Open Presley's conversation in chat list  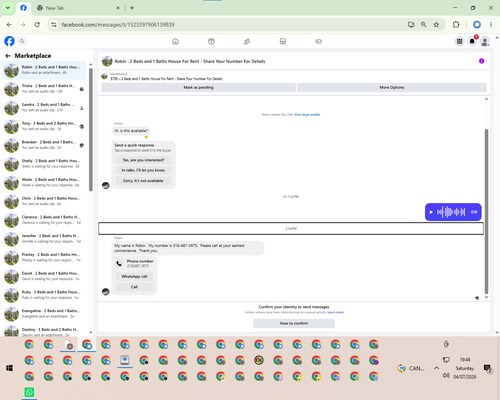pos(44,257)
